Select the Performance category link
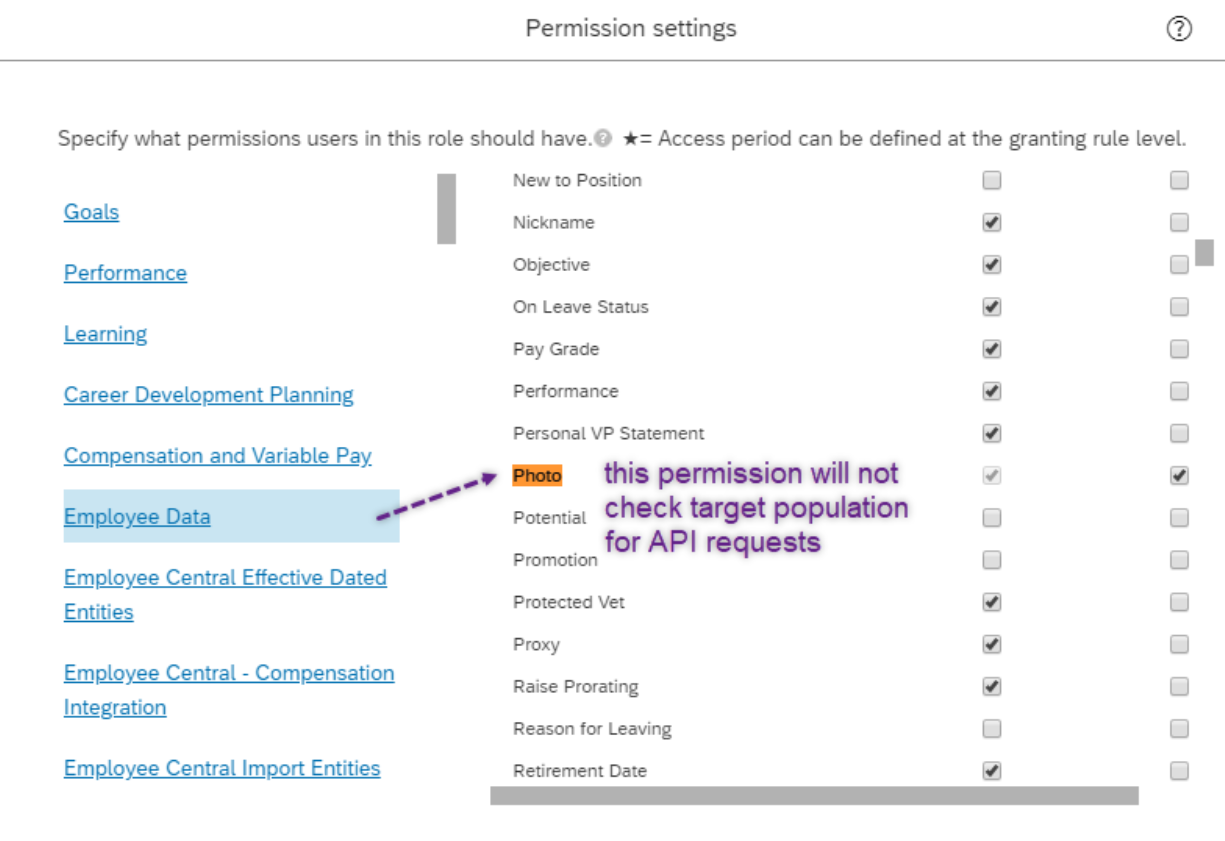1225x841 pixels. coord(125,273)
